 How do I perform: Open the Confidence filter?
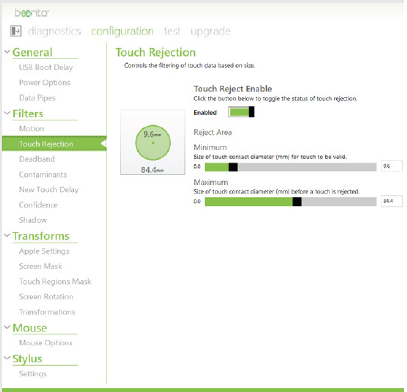click(38, 205)
